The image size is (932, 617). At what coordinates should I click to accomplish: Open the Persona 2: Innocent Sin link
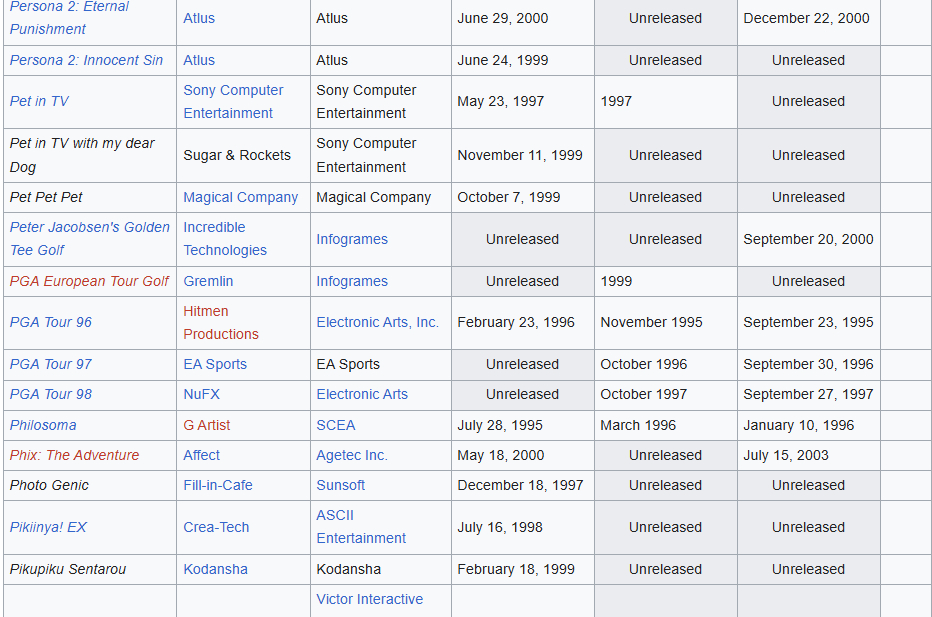point(86,60)
